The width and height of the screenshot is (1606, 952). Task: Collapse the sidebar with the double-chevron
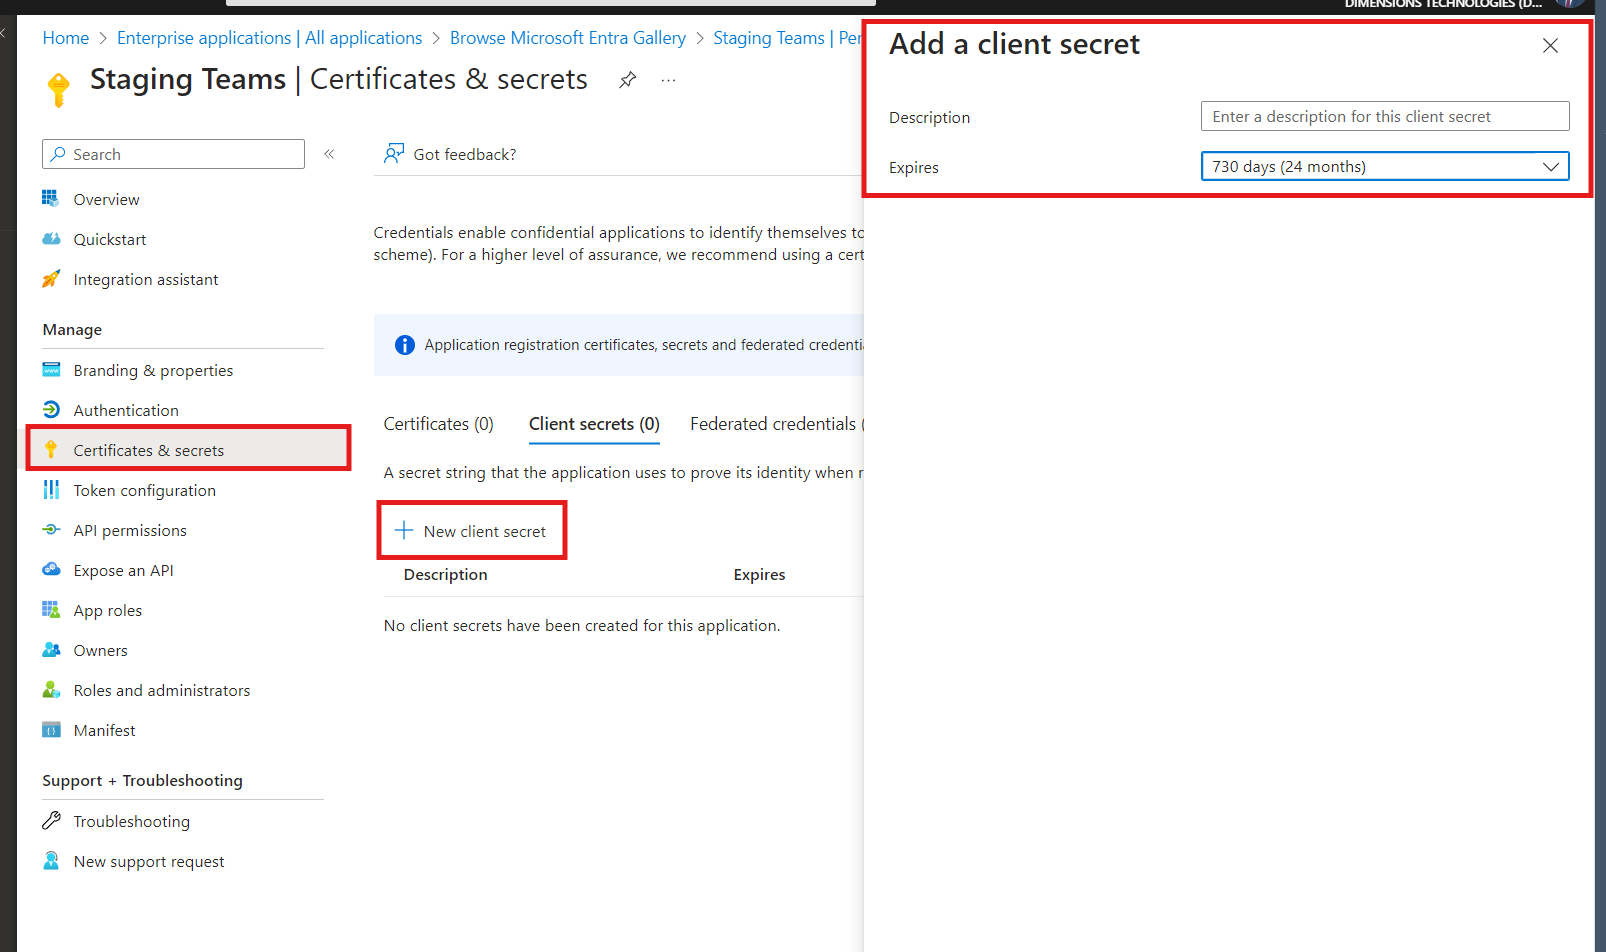tap(329, 154)
